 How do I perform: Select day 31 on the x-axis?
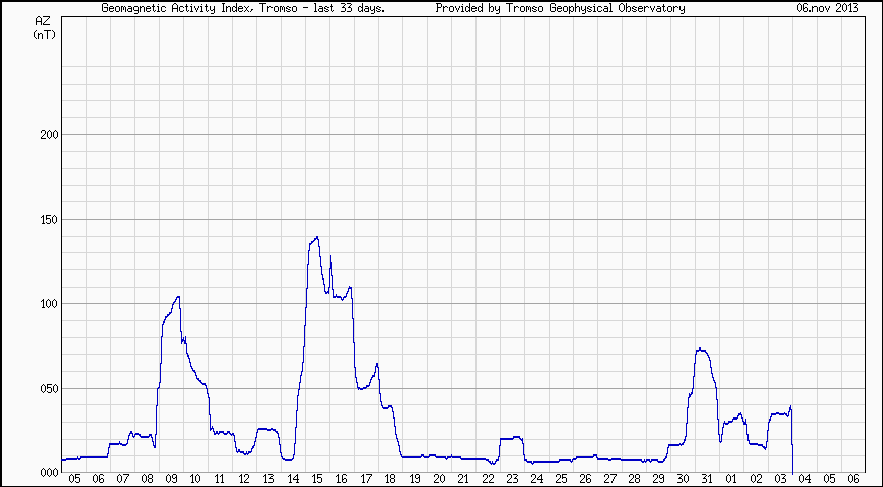click(707, 480)
